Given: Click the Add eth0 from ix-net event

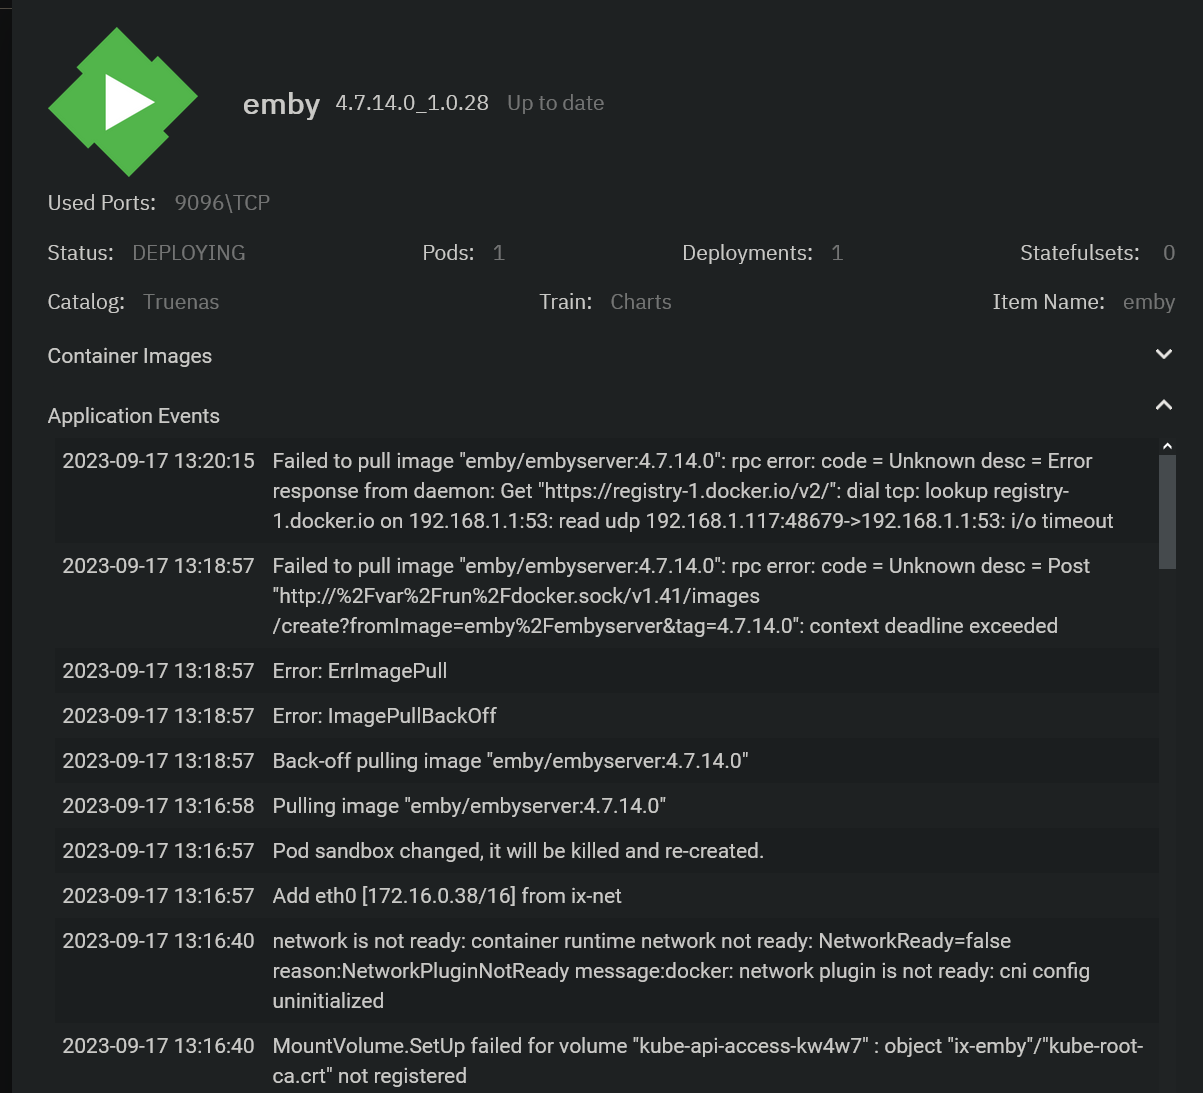Looking at the screenshot, I should tap(606, 896).
